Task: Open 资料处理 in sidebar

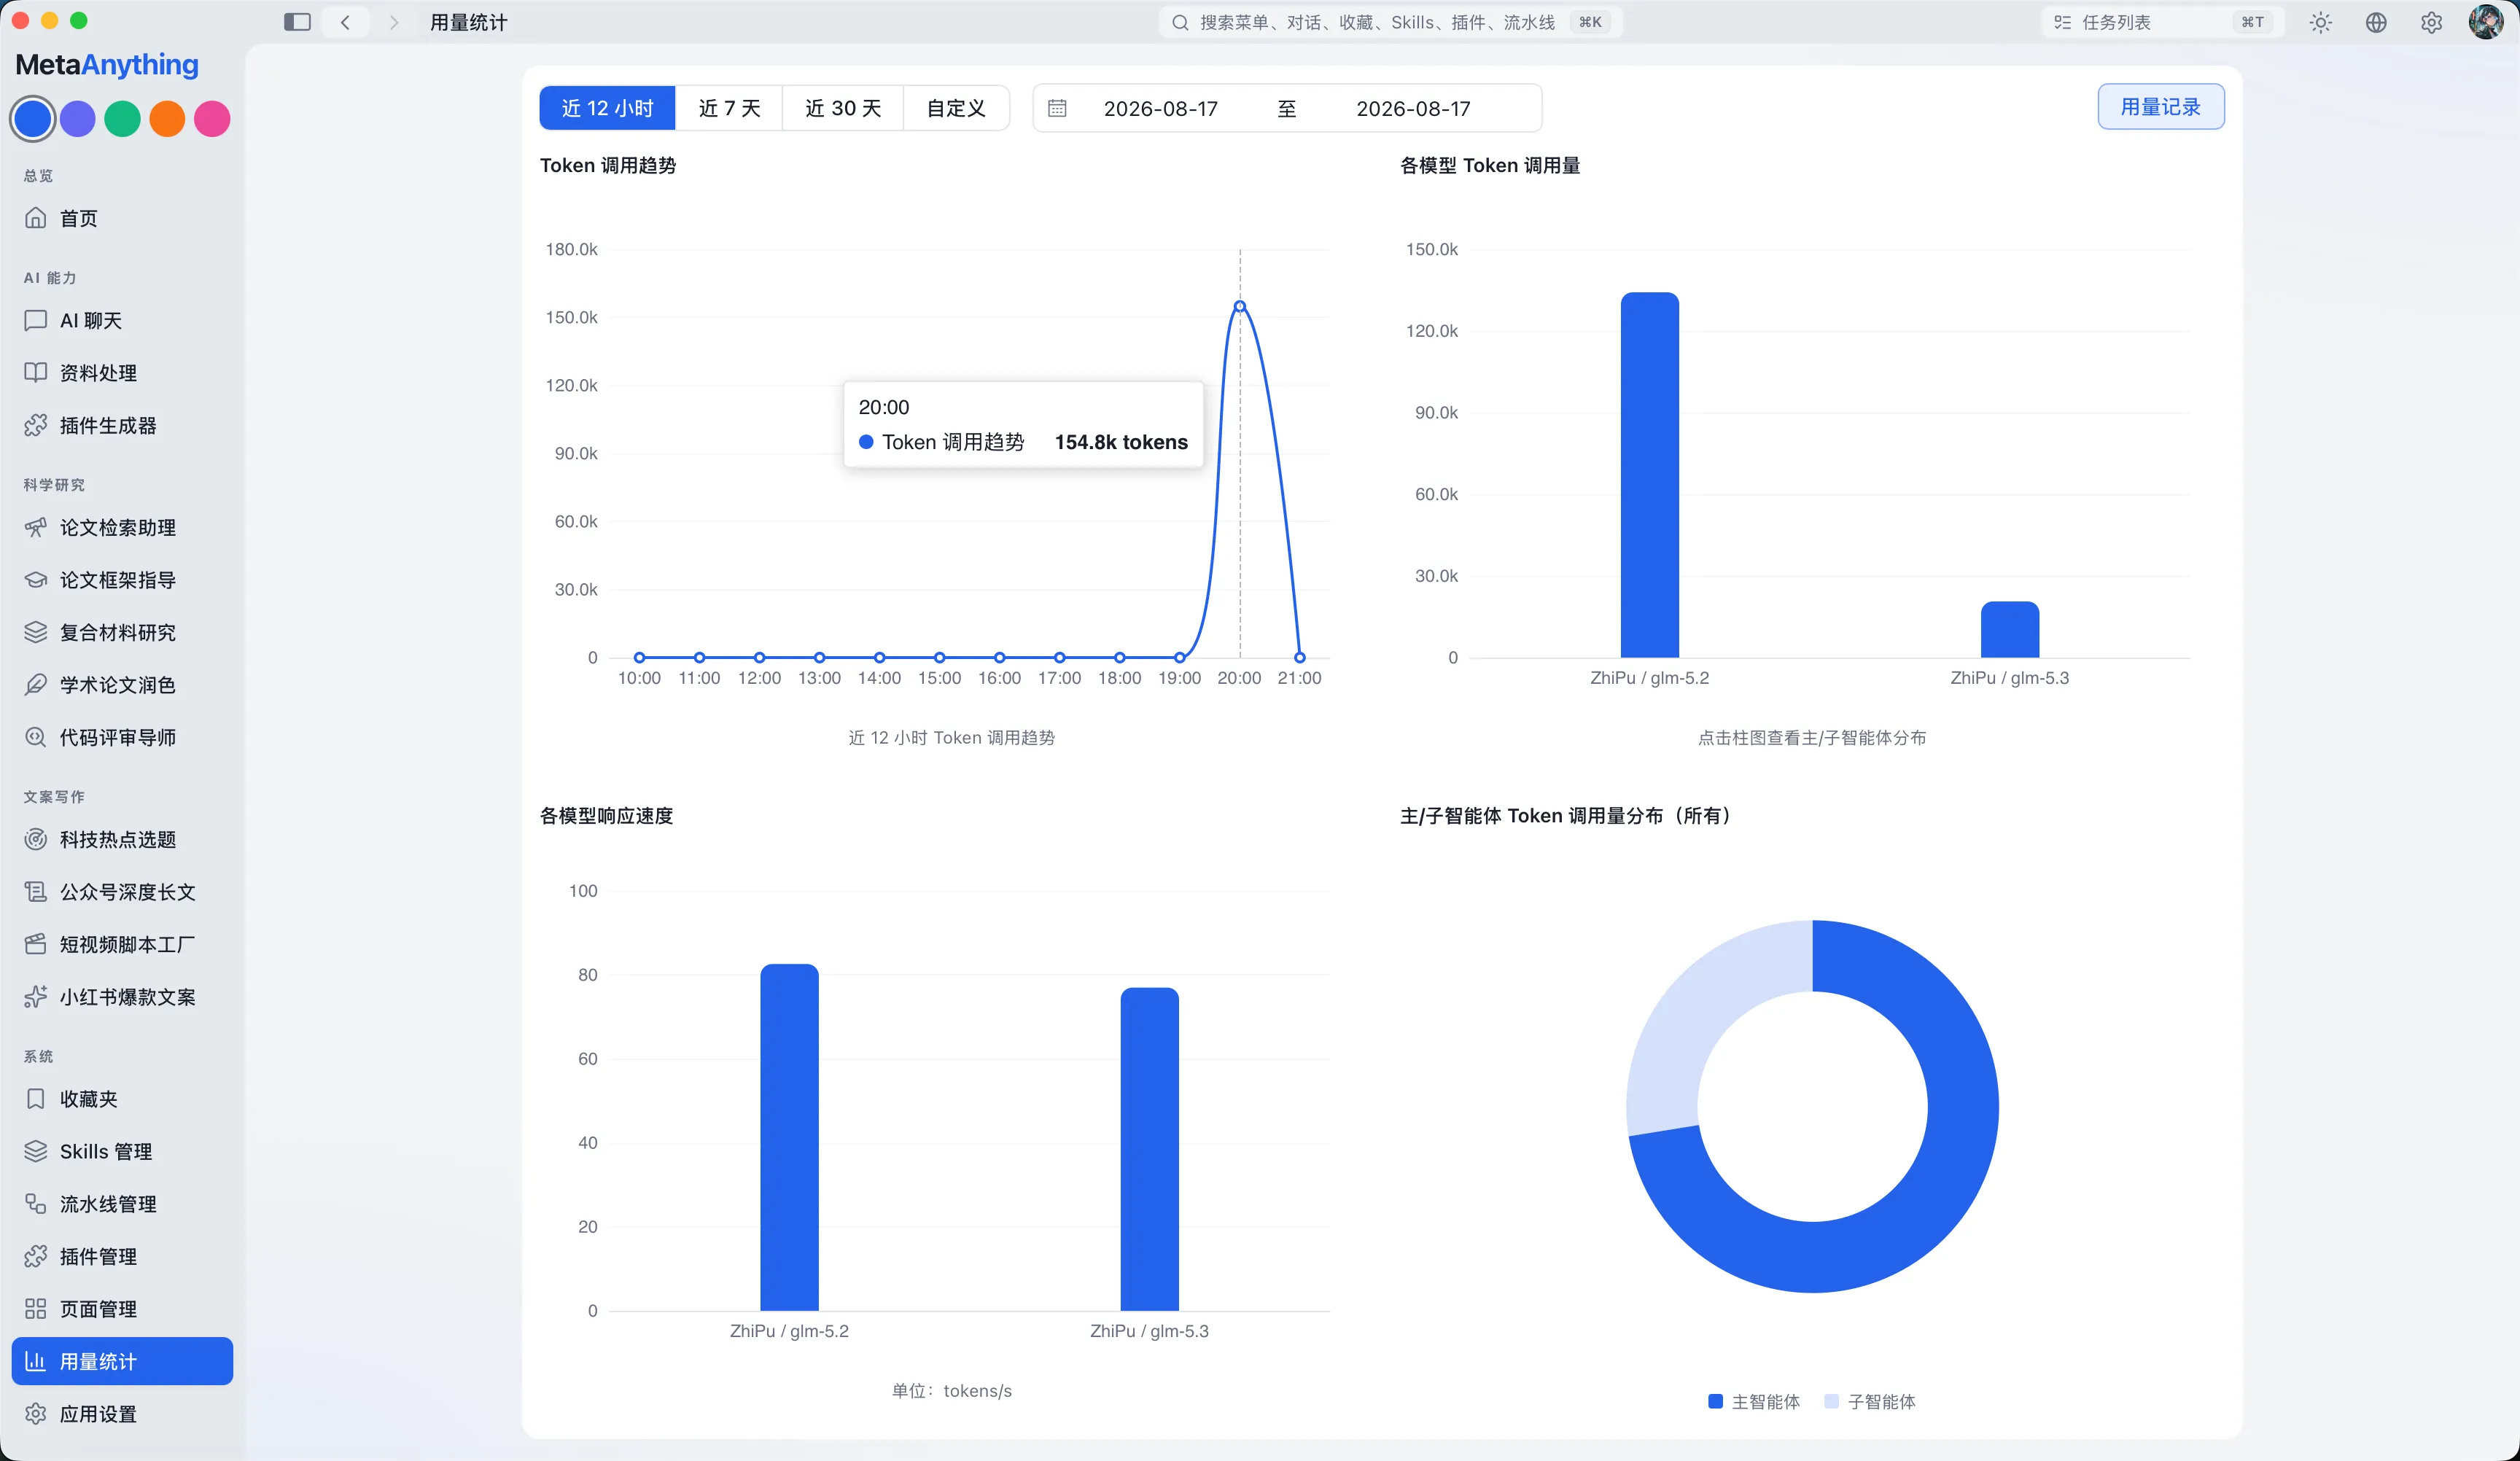Action: click(x=122, y=373)
